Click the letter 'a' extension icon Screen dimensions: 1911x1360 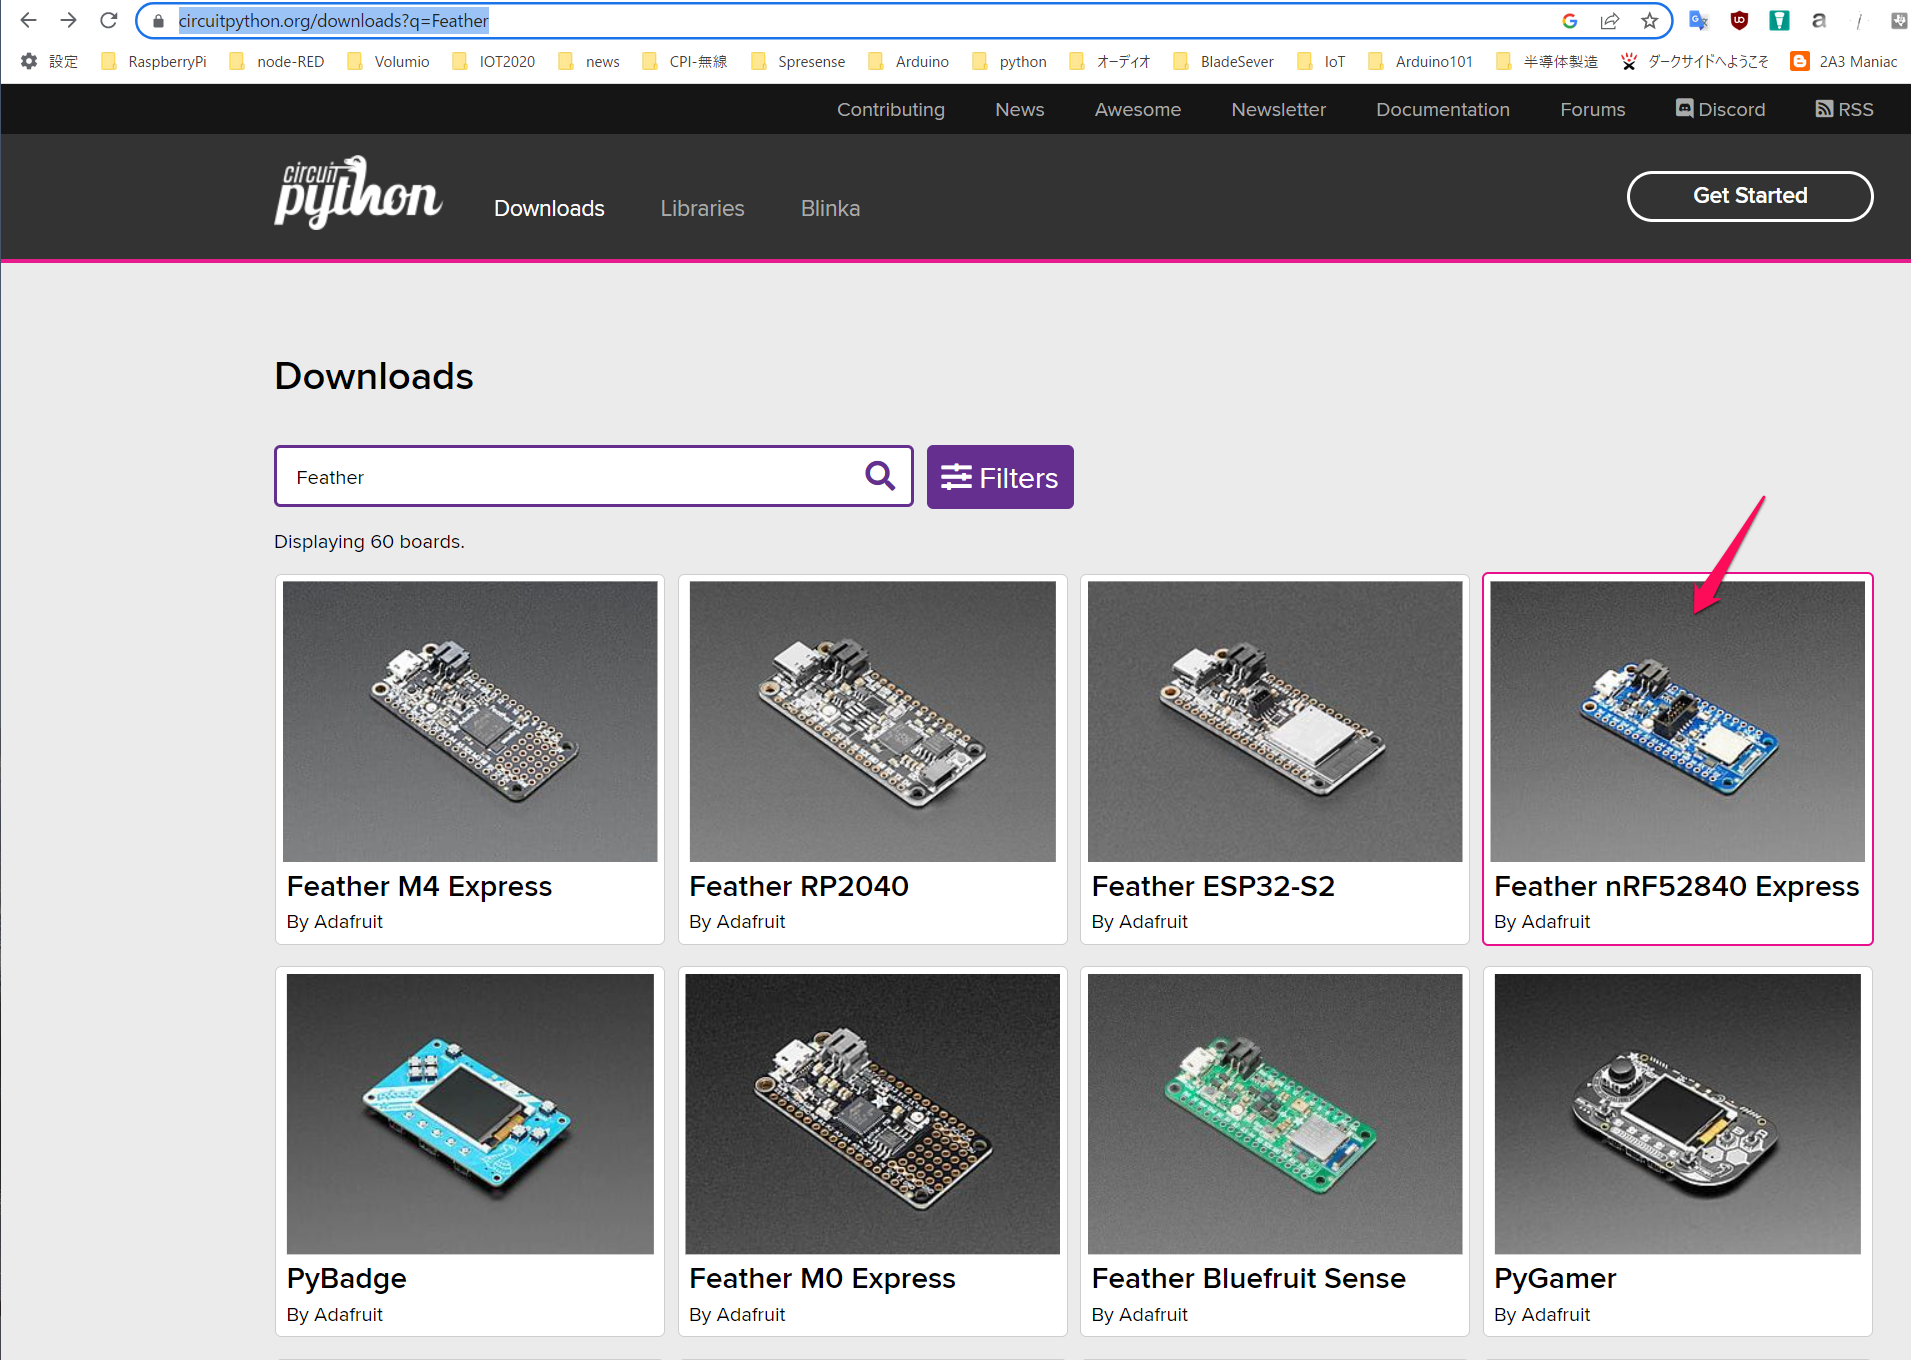pyautogui.click(x=1819, y=20)
